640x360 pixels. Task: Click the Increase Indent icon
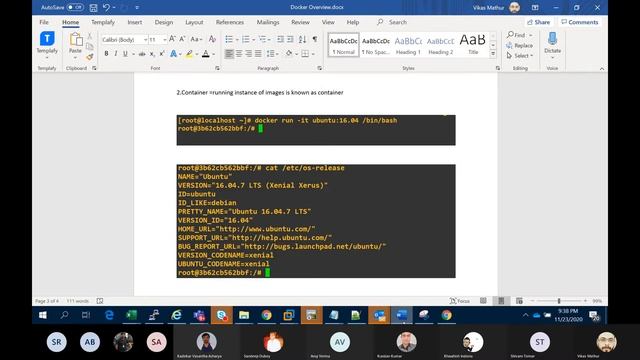click(290, 39)
